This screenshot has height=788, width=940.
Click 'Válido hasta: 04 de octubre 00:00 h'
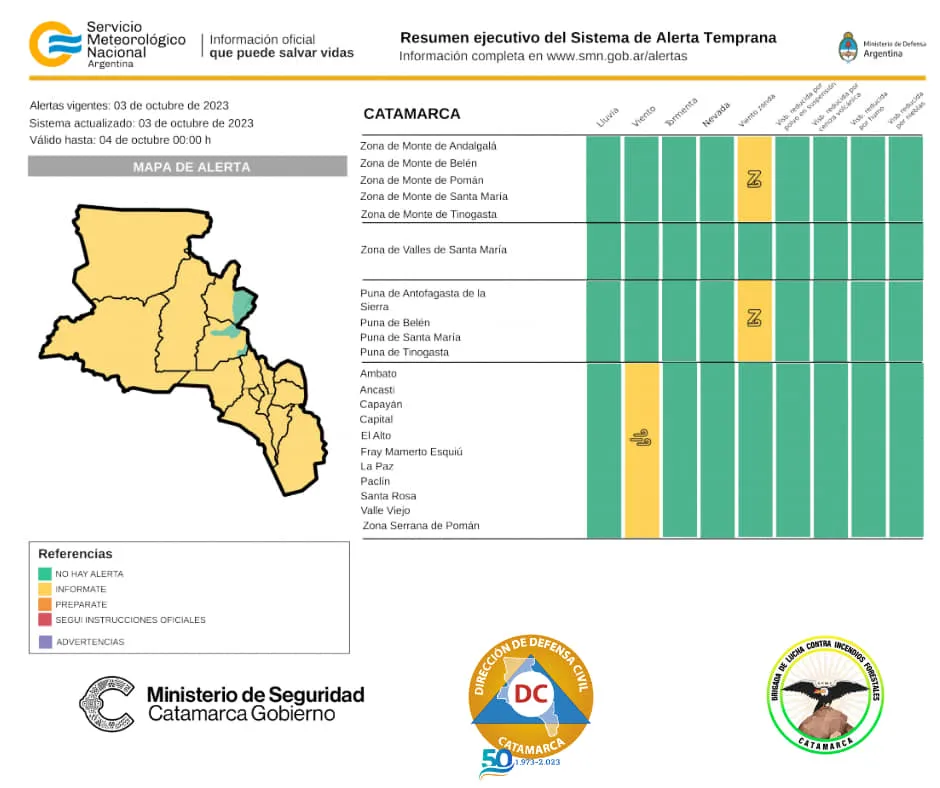(120, 140)
